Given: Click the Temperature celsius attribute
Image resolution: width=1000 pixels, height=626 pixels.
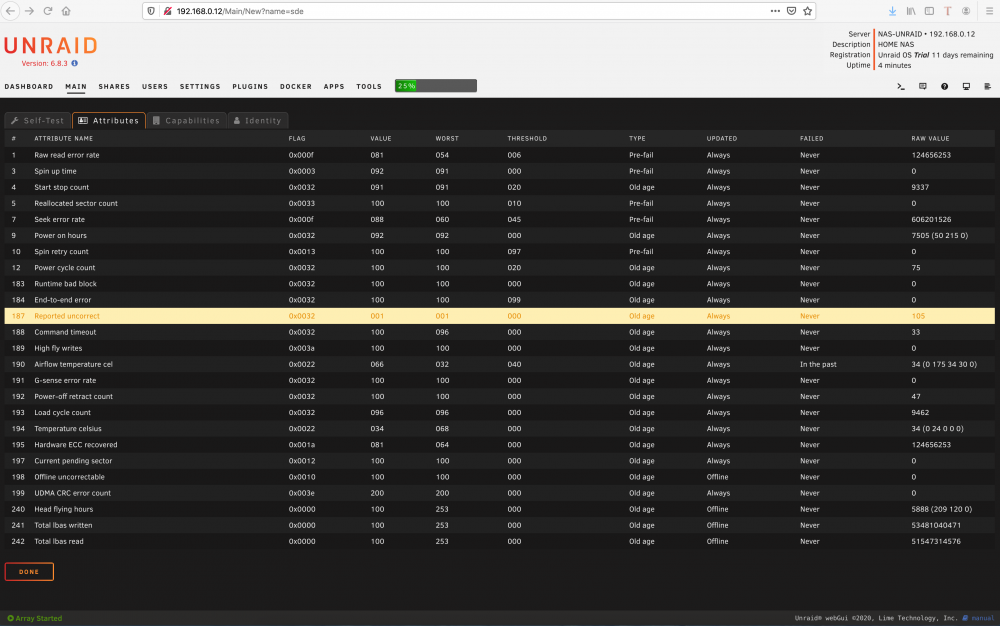Looking at the screenshot, I should [x=68, y=428].
